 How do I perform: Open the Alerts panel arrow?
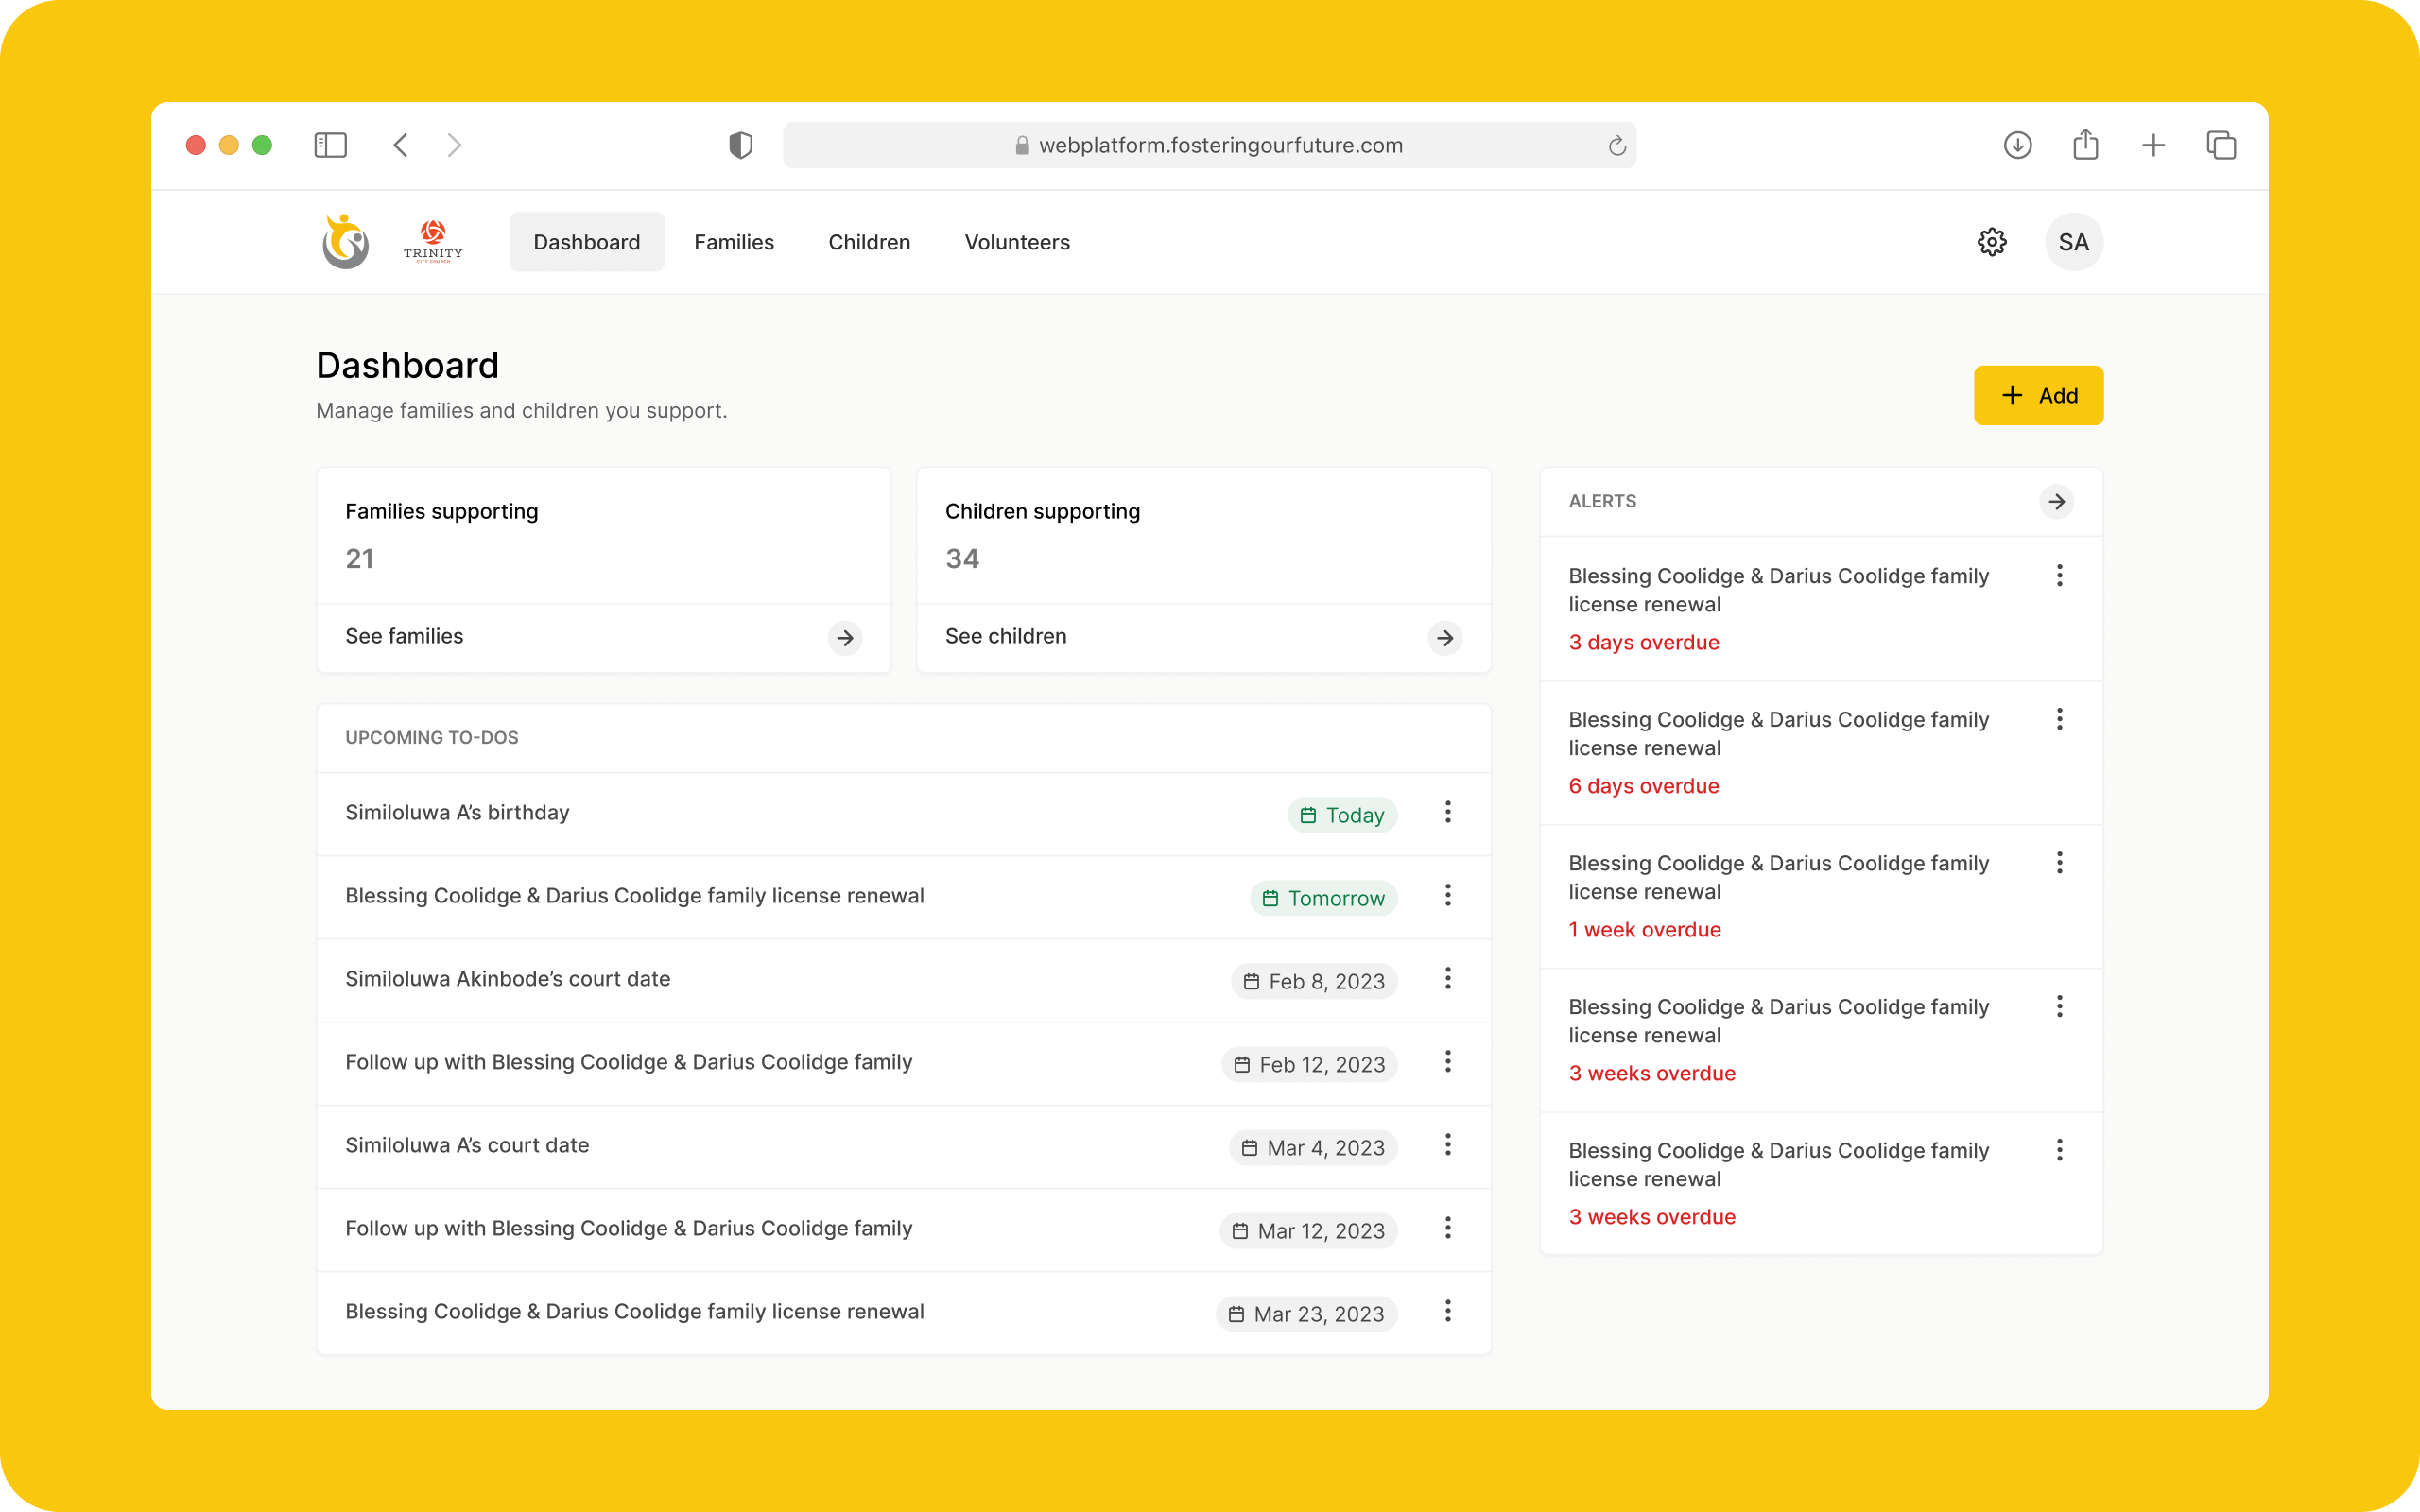[x=2056, y=502]
